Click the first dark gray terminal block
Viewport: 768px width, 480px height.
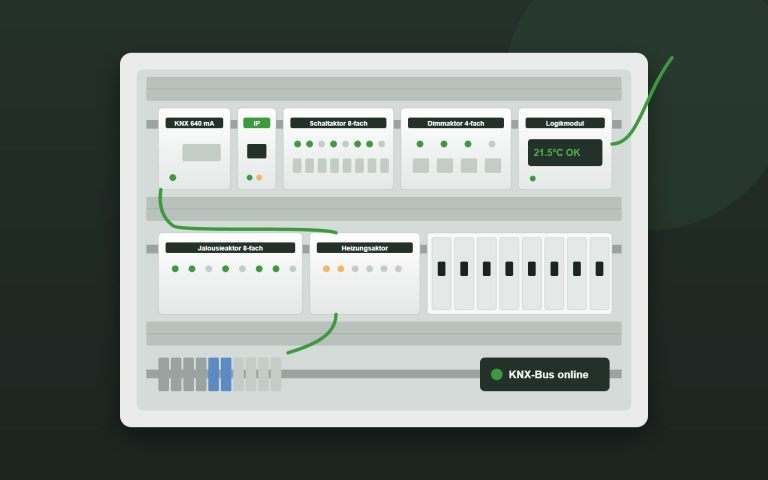point(164,374)
